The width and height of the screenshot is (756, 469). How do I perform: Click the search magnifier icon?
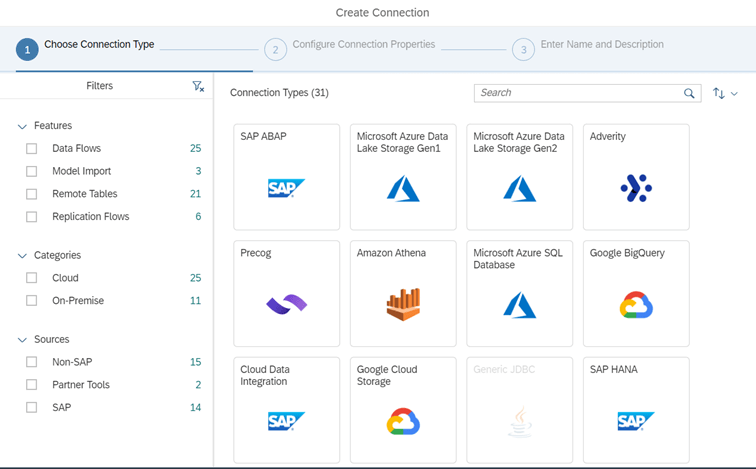(x=689, y=93)
